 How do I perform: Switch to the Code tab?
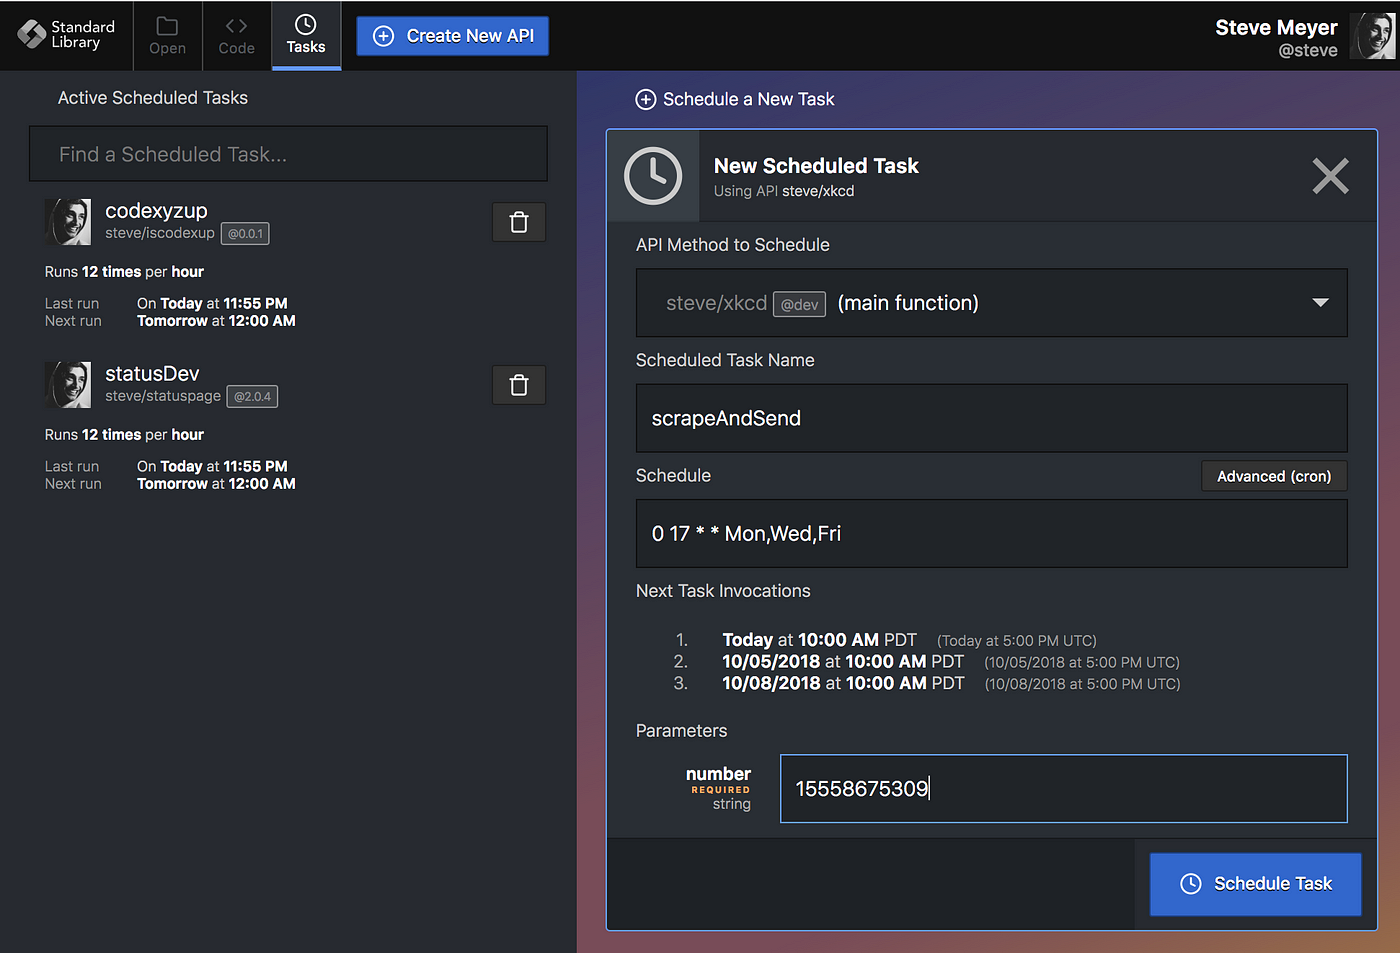[236, 36]
